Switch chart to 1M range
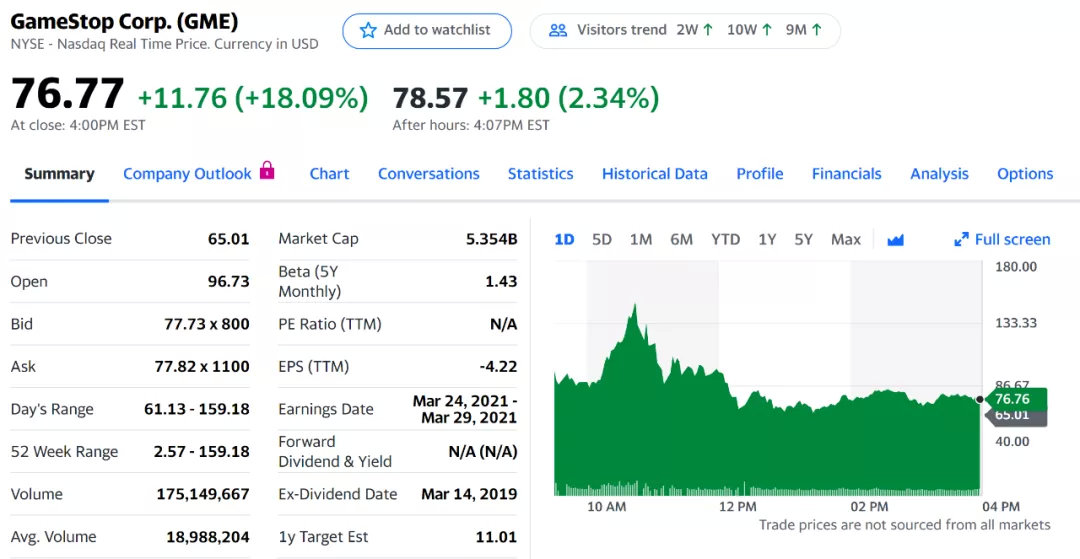 641,240
